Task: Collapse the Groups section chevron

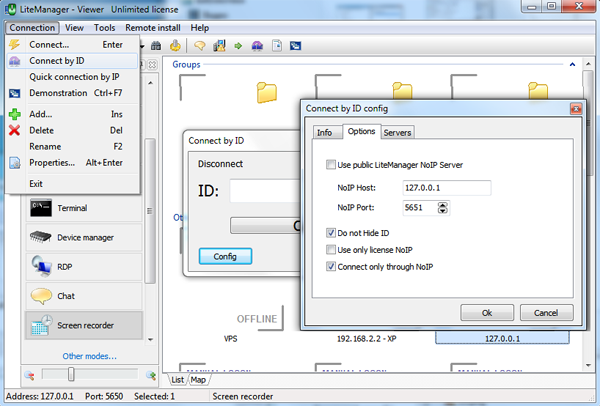Action: point(572,64)
